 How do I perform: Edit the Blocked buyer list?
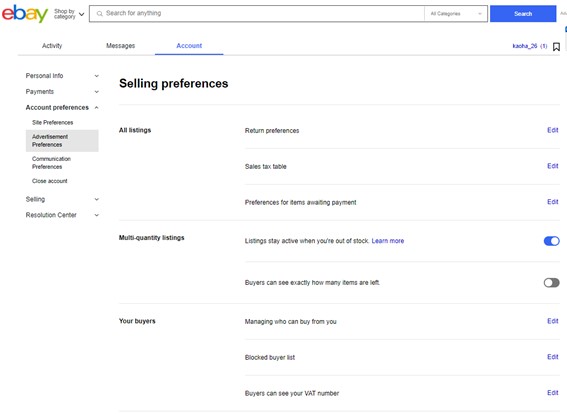553,357
